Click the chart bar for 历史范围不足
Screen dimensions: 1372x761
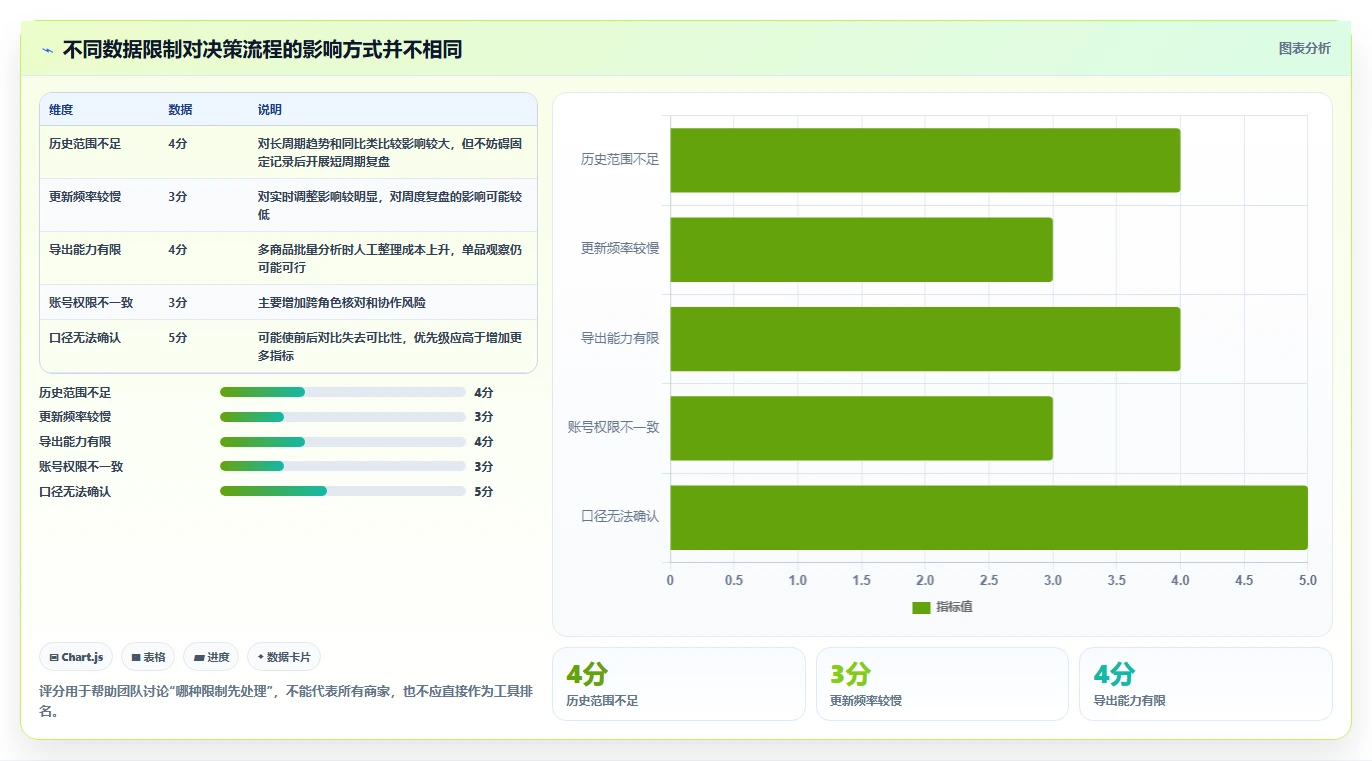point(925,160)
